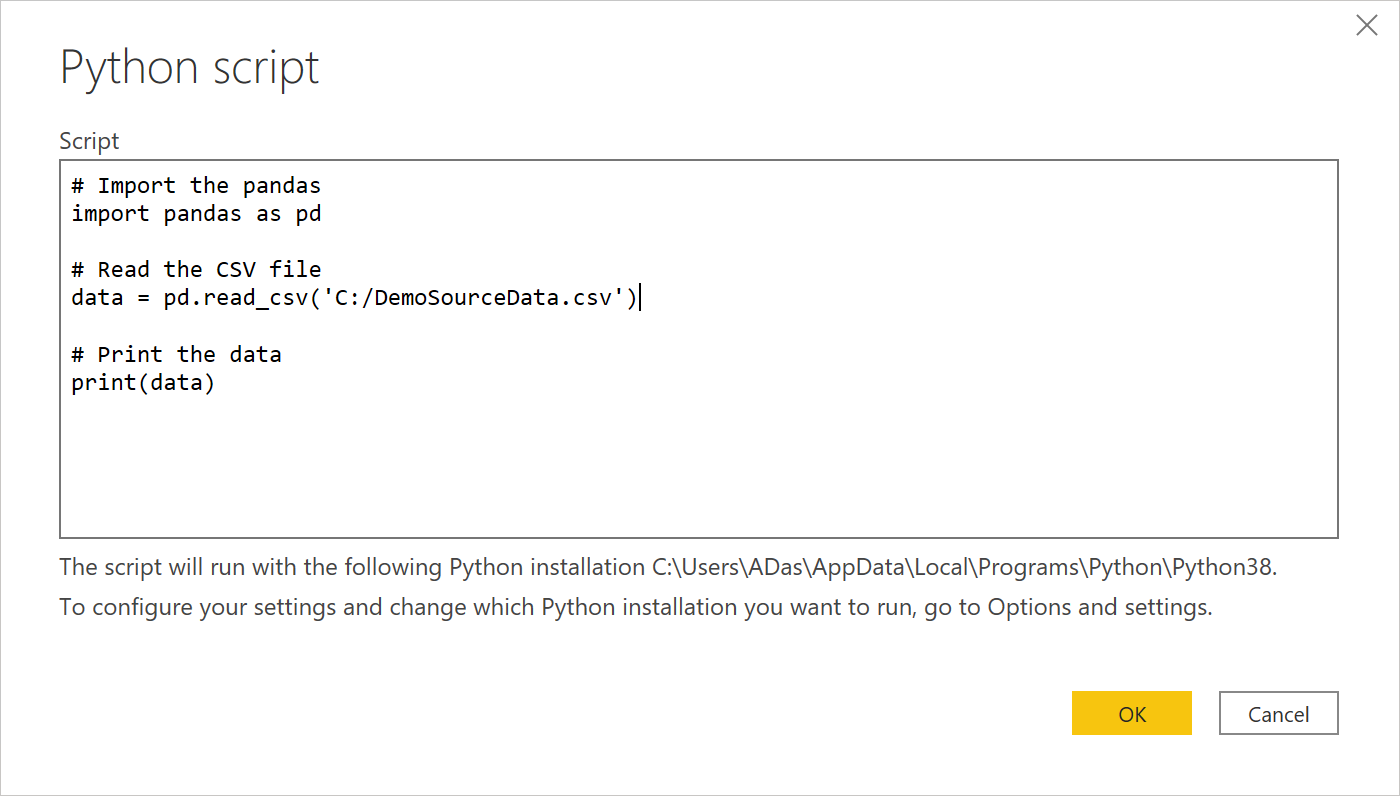Click the '# Read the CSV file' comment

click(196, 270)
